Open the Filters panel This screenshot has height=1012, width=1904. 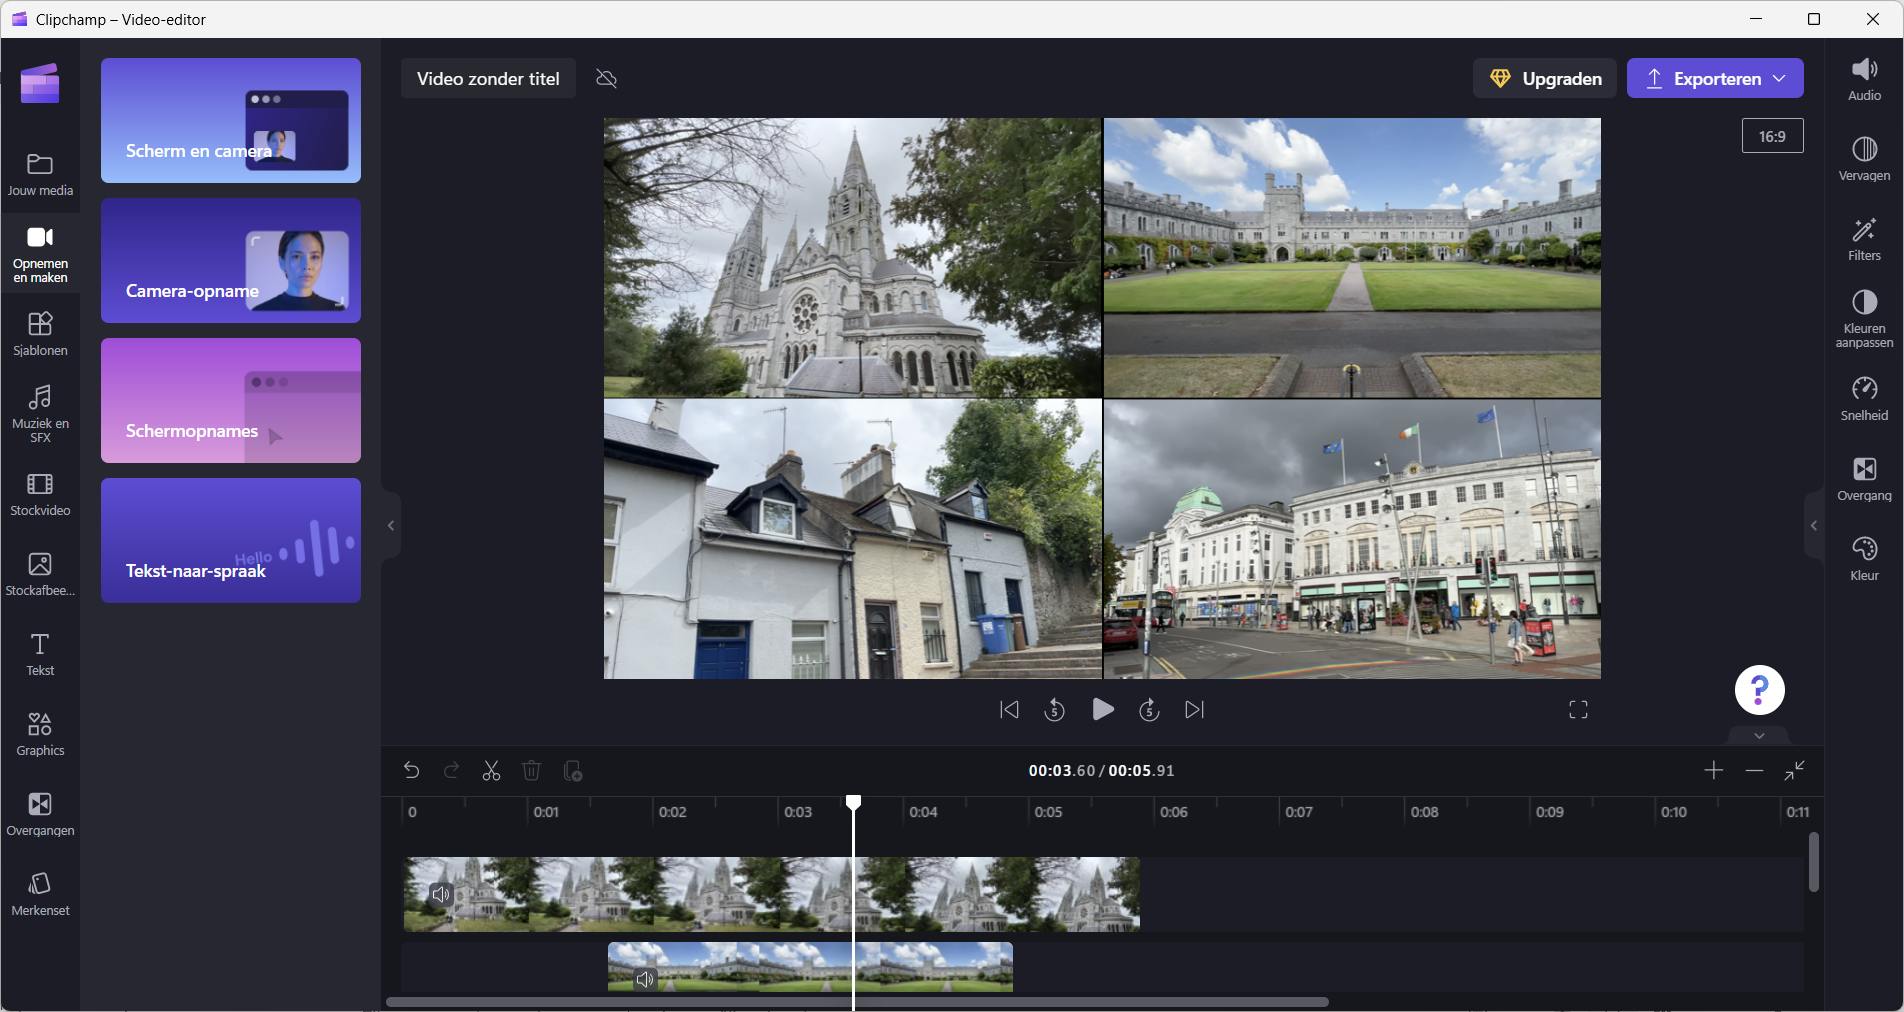point(1863,240)
